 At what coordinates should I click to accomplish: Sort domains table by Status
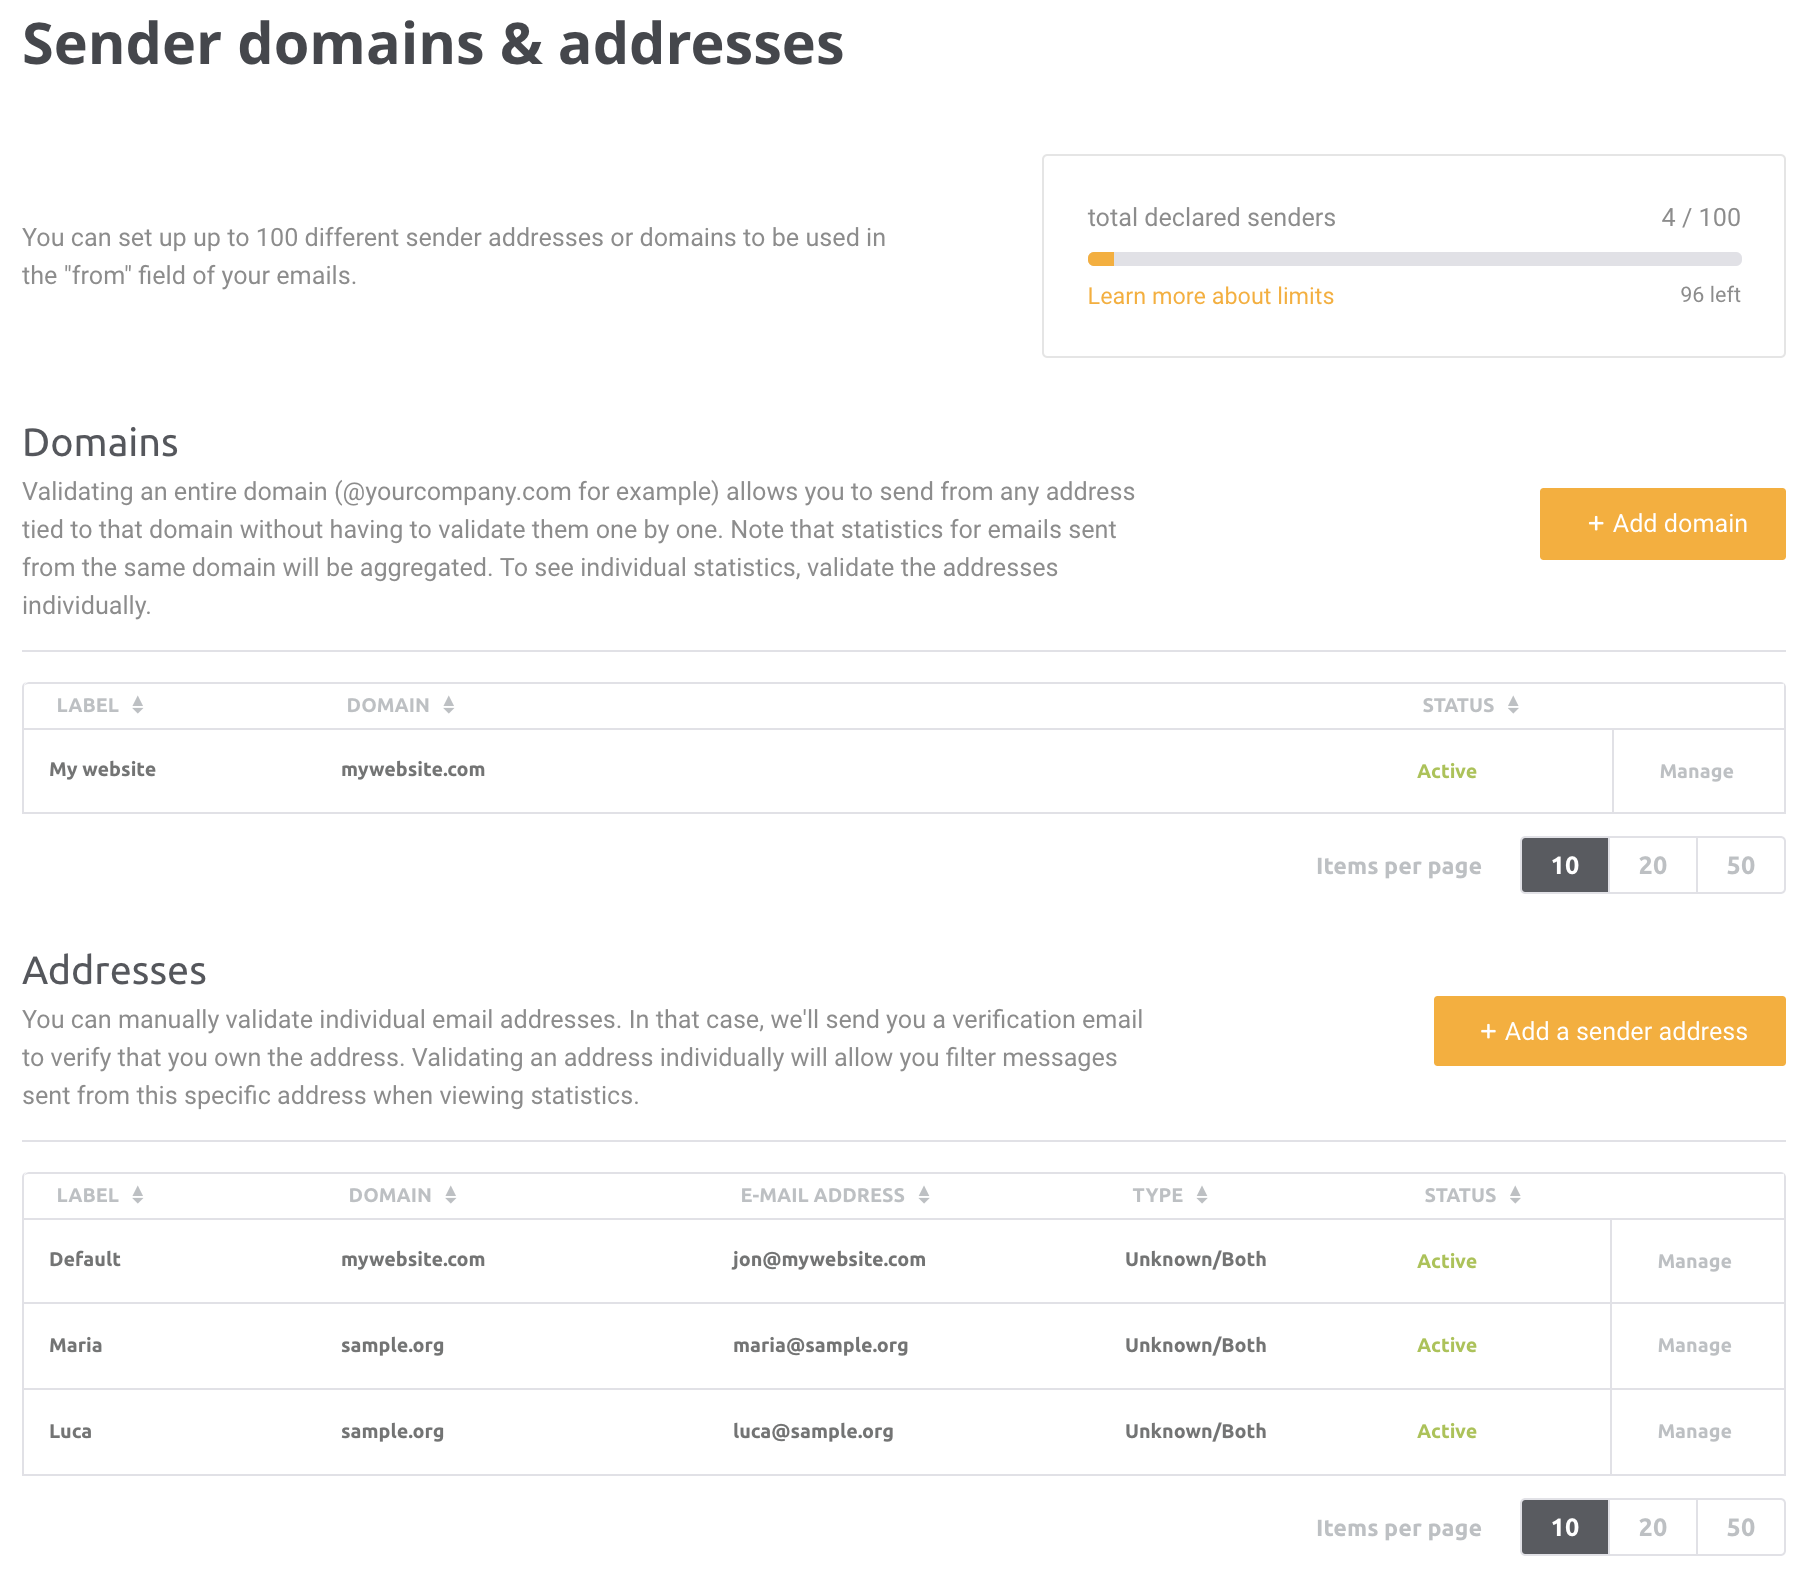coord(1470,705)
